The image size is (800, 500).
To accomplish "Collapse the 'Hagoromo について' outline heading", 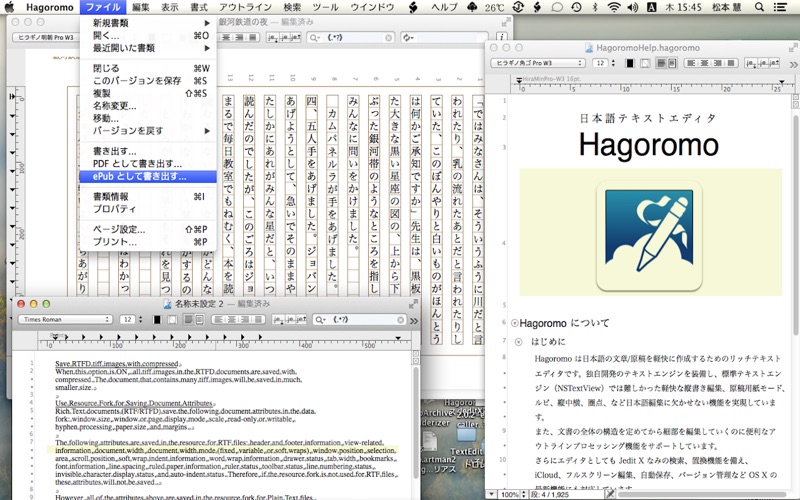I will 514,323.
